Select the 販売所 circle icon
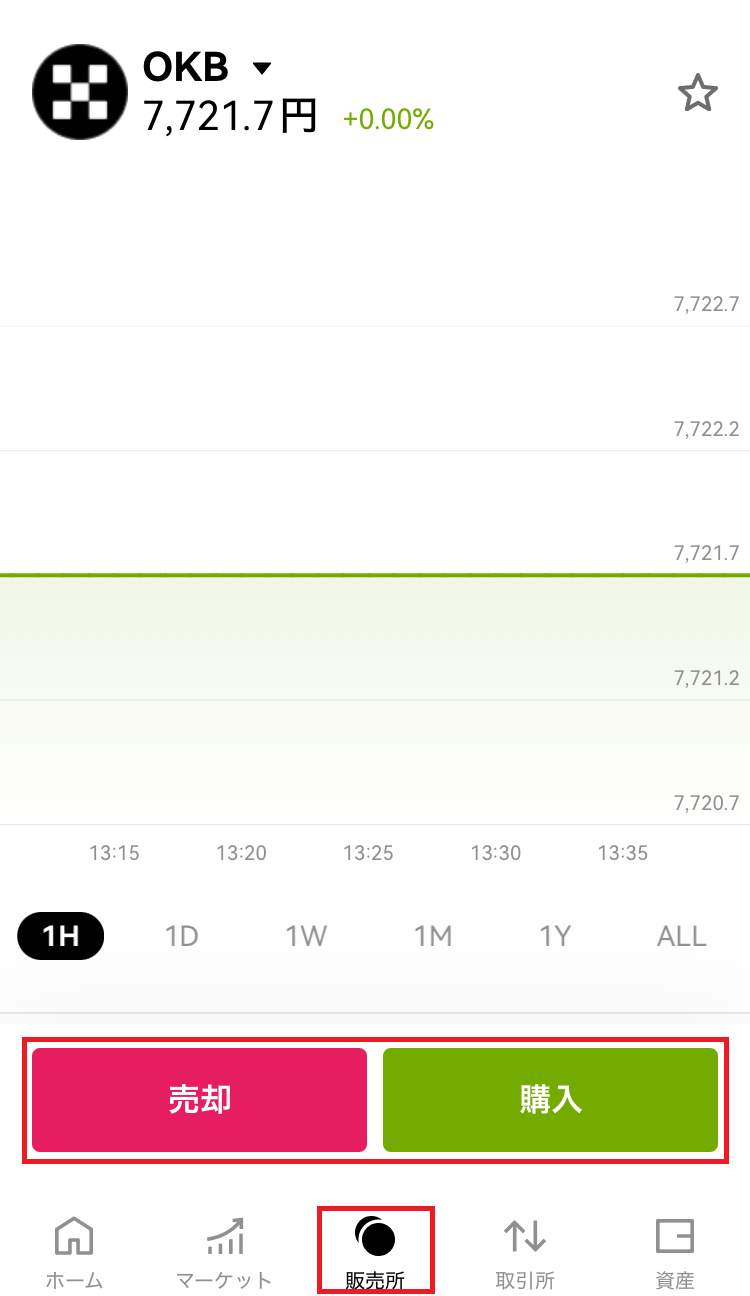Viewport: 750px width, 1296px height. point(375,1236)
